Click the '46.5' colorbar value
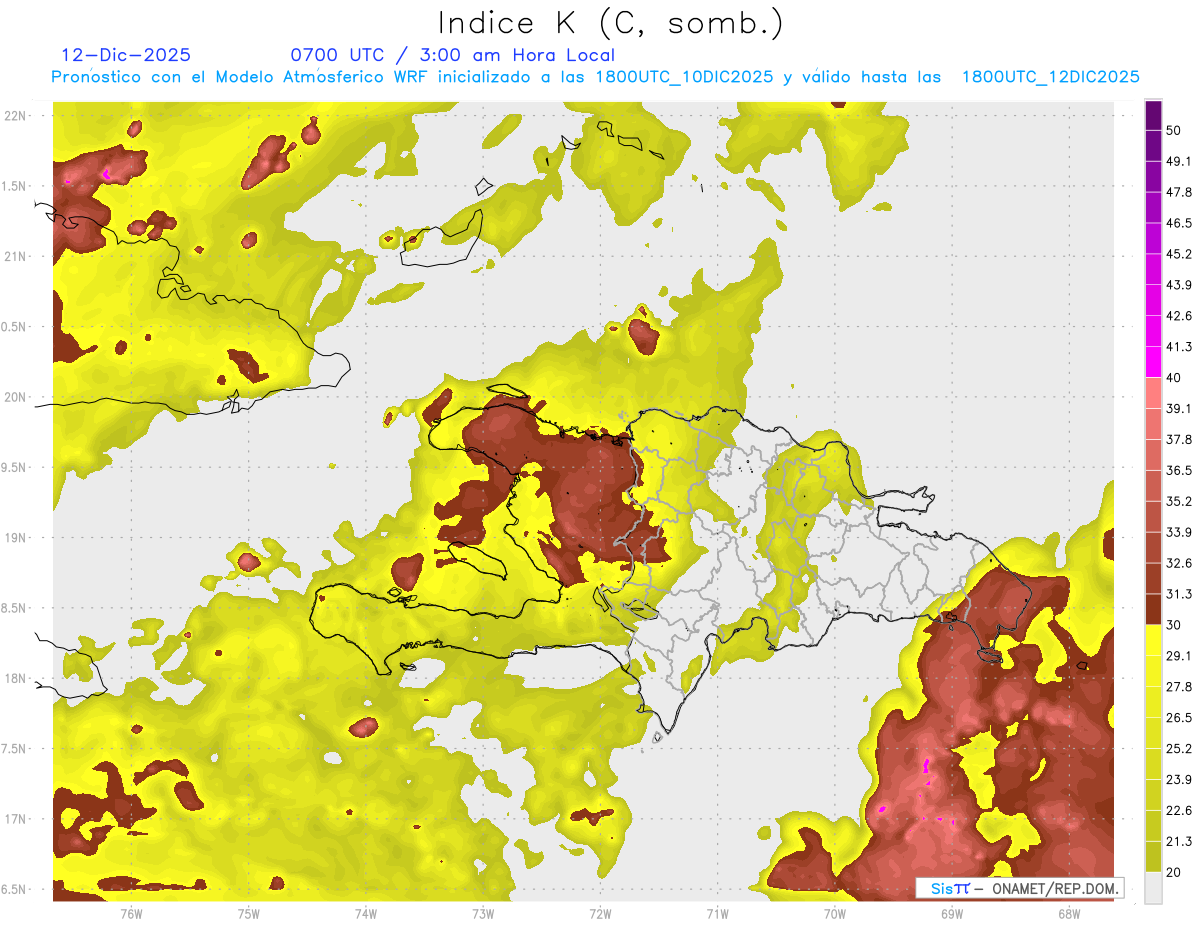This screenshot has height=927, width=1200. (1179, 223)
